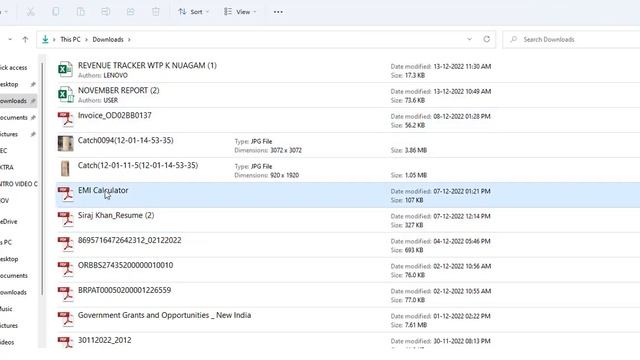Screen dimensions: 640x360
Task: Select 8695716472642312_02122022 file name
Action: (x=129, y=240)
